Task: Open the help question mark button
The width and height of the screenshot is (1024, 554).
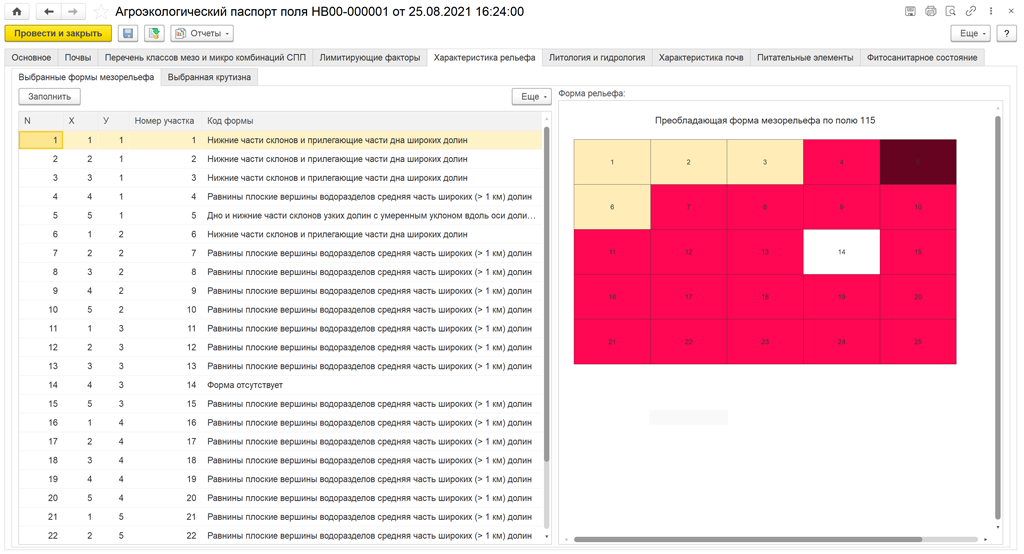Action: tap(1006, 33)
